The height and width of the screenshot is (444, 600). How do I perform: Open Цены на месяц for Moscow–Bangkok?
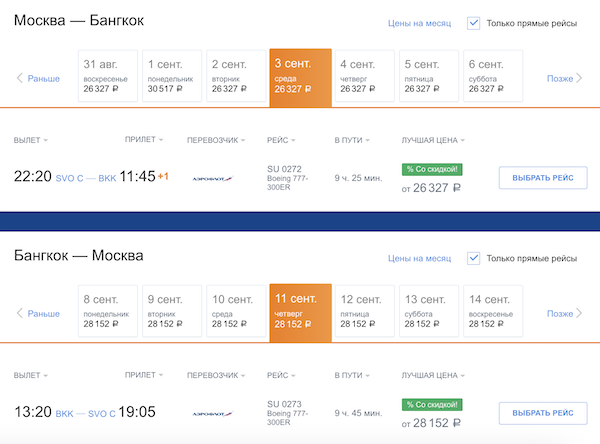[419, 23]
